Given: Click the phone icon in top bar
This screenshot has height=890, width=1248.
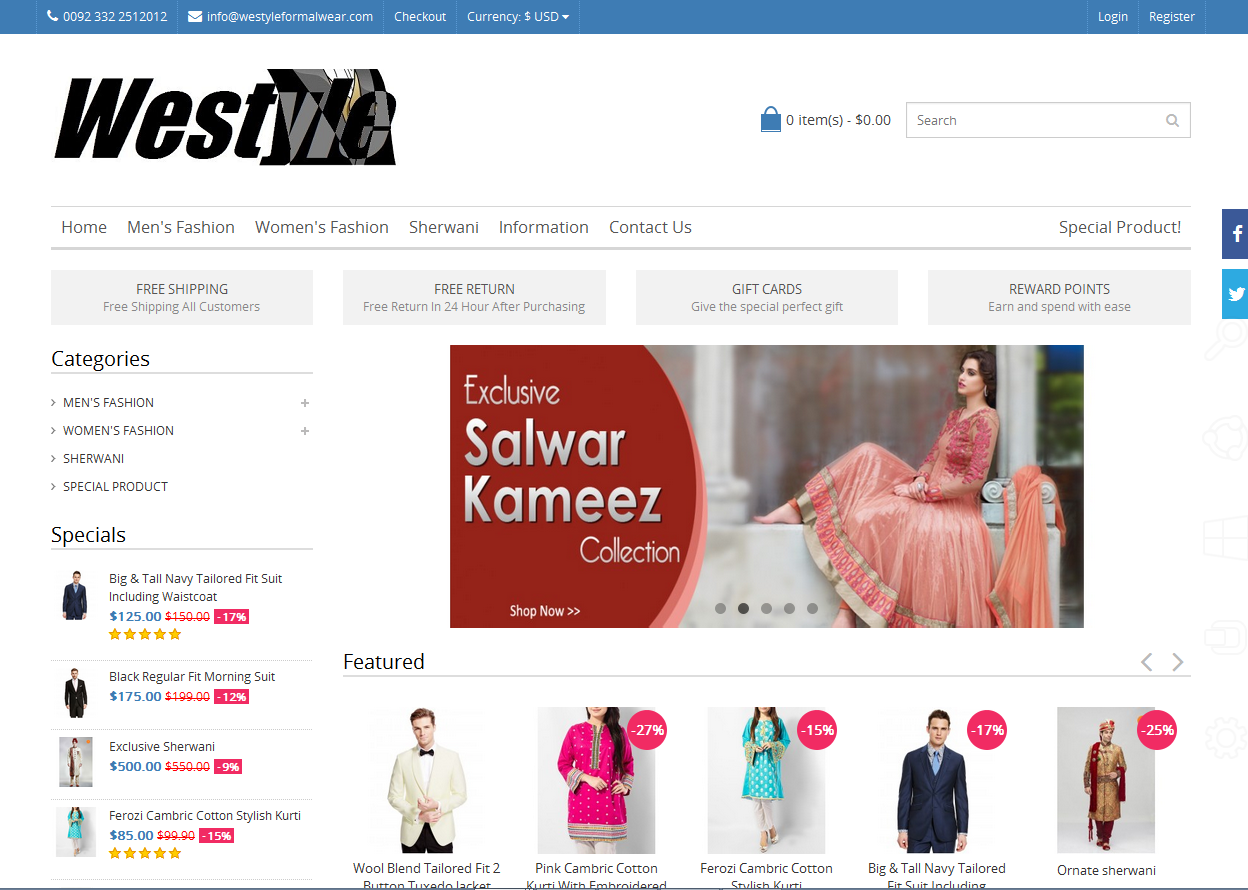Looking at the screenshot, I should [x=53, y=17].
